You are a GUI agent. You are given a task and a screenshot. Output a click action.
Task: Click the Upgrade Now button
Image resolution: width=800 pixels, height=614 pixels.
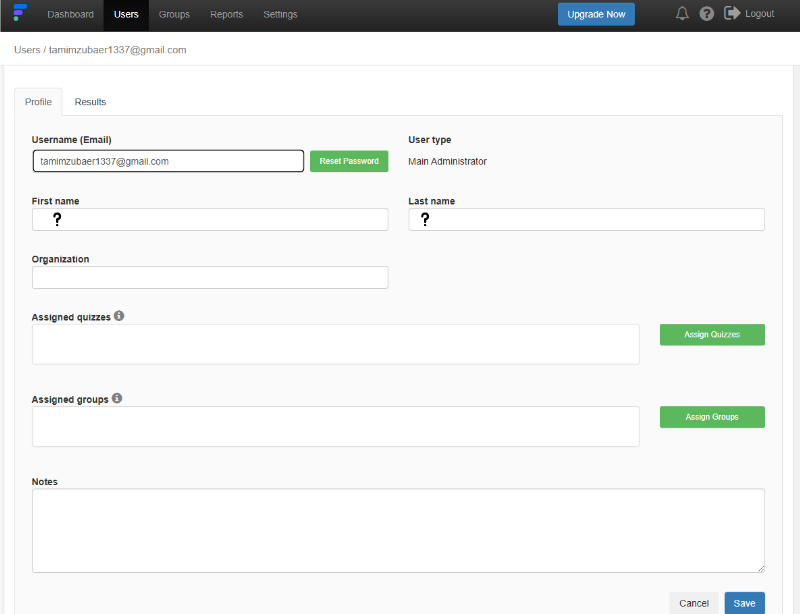[x=596, y=14]
